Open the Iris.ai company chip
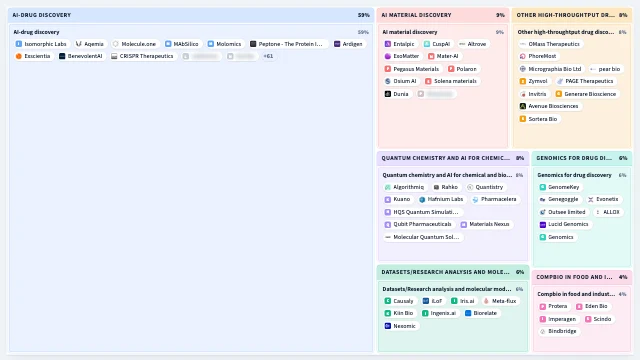 click(x=463, y=301)
